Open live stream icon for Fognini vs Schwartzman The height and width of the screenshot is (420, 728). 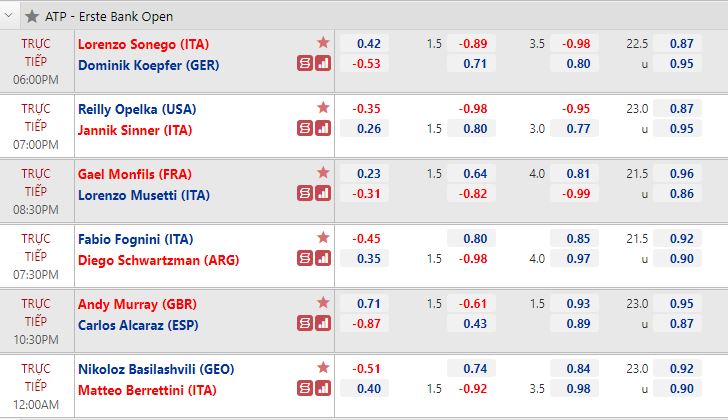[305, 258]
